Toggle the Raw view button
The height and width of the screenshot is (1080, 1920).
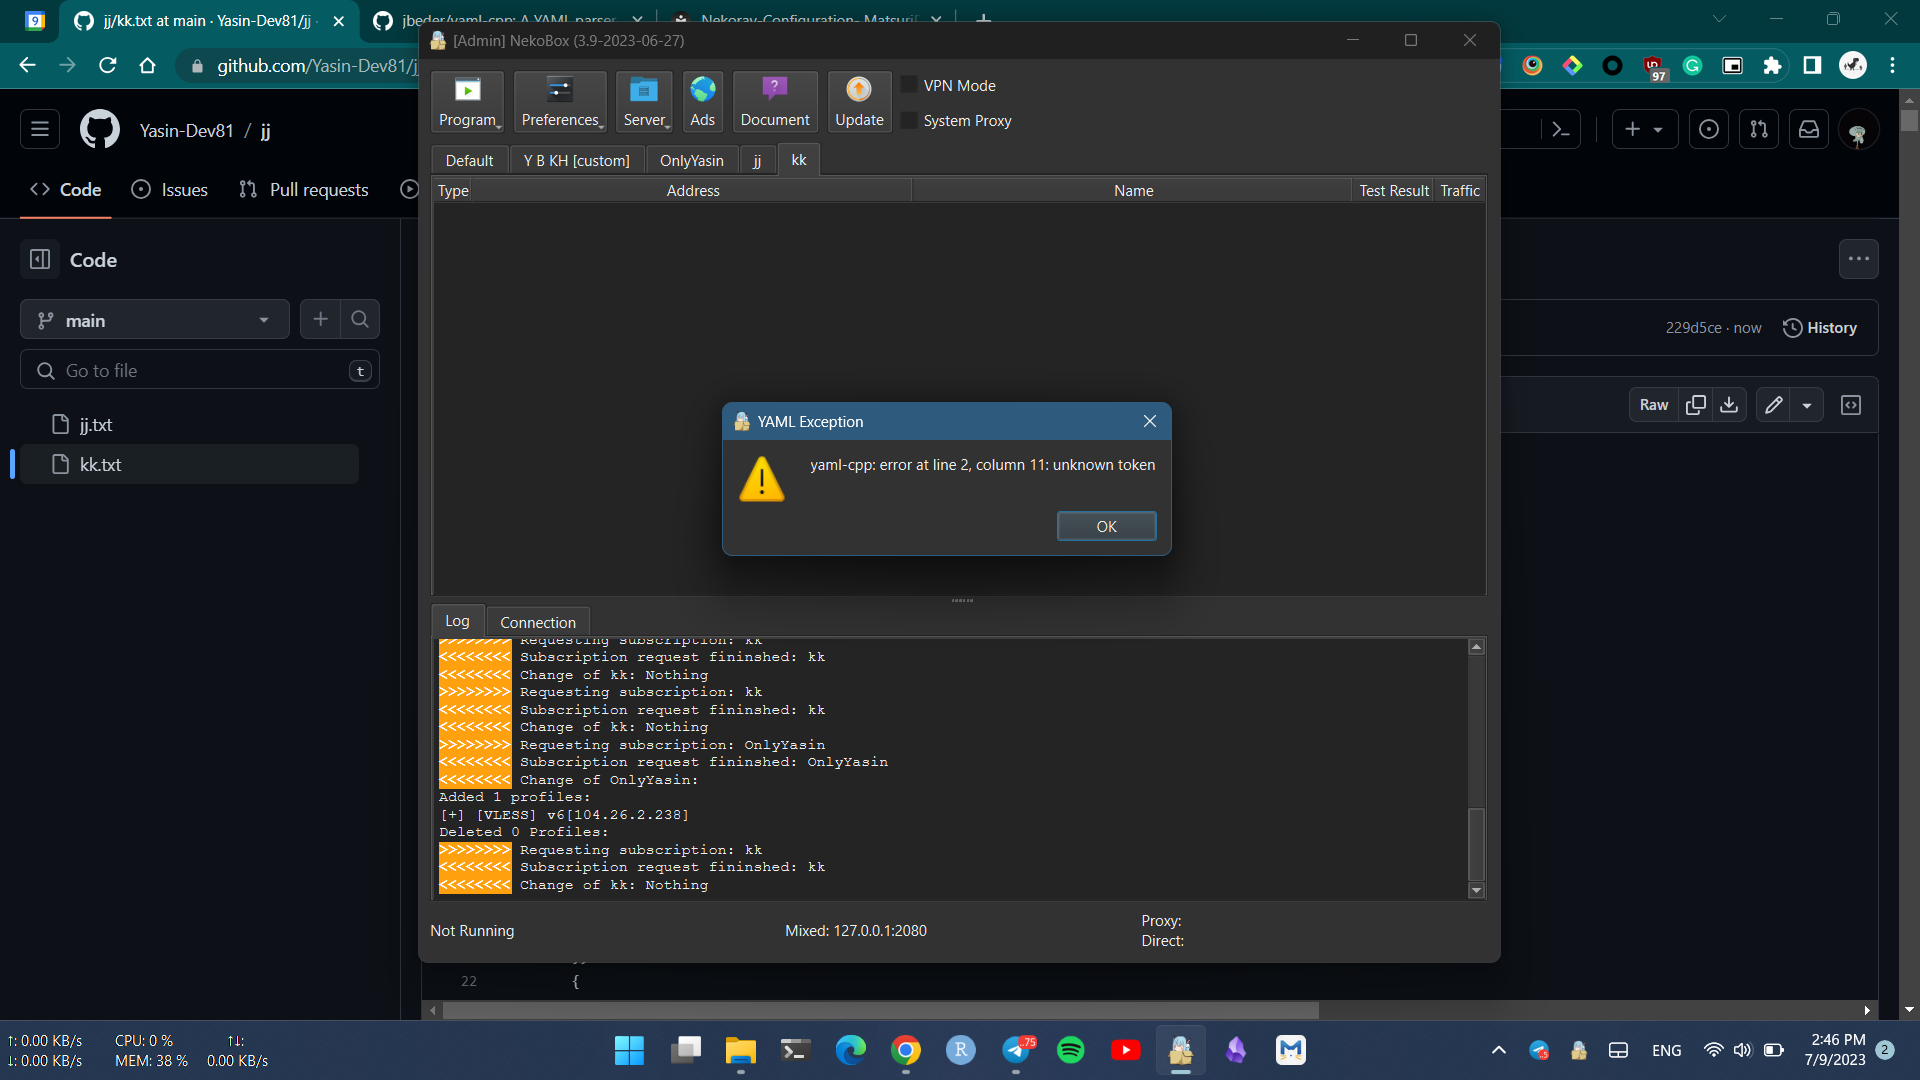pyautogui.click(x=1653, y=405)
